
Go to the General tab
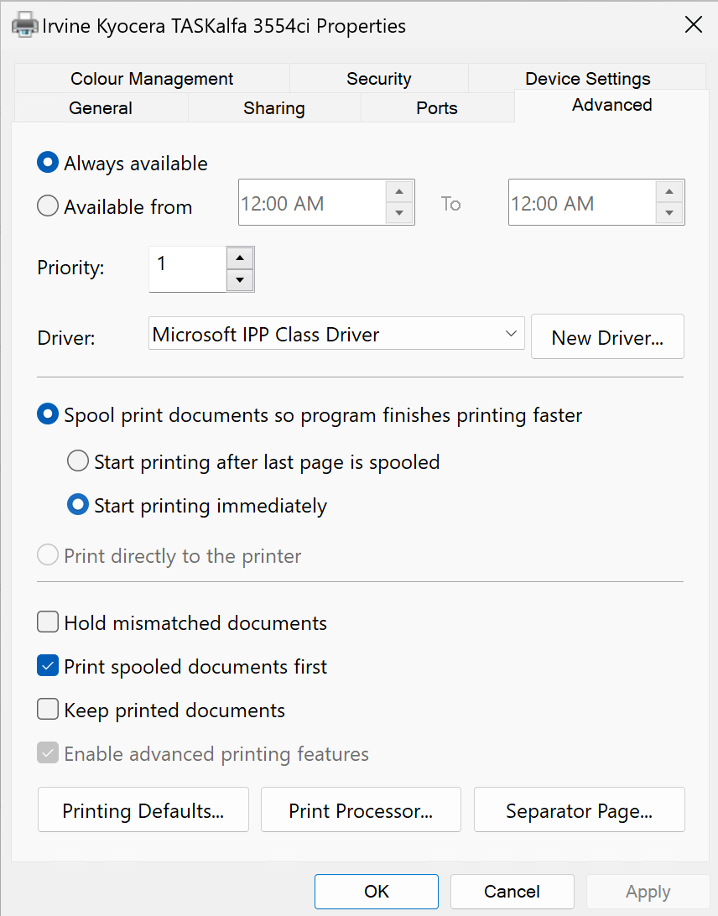pos(100,108)
